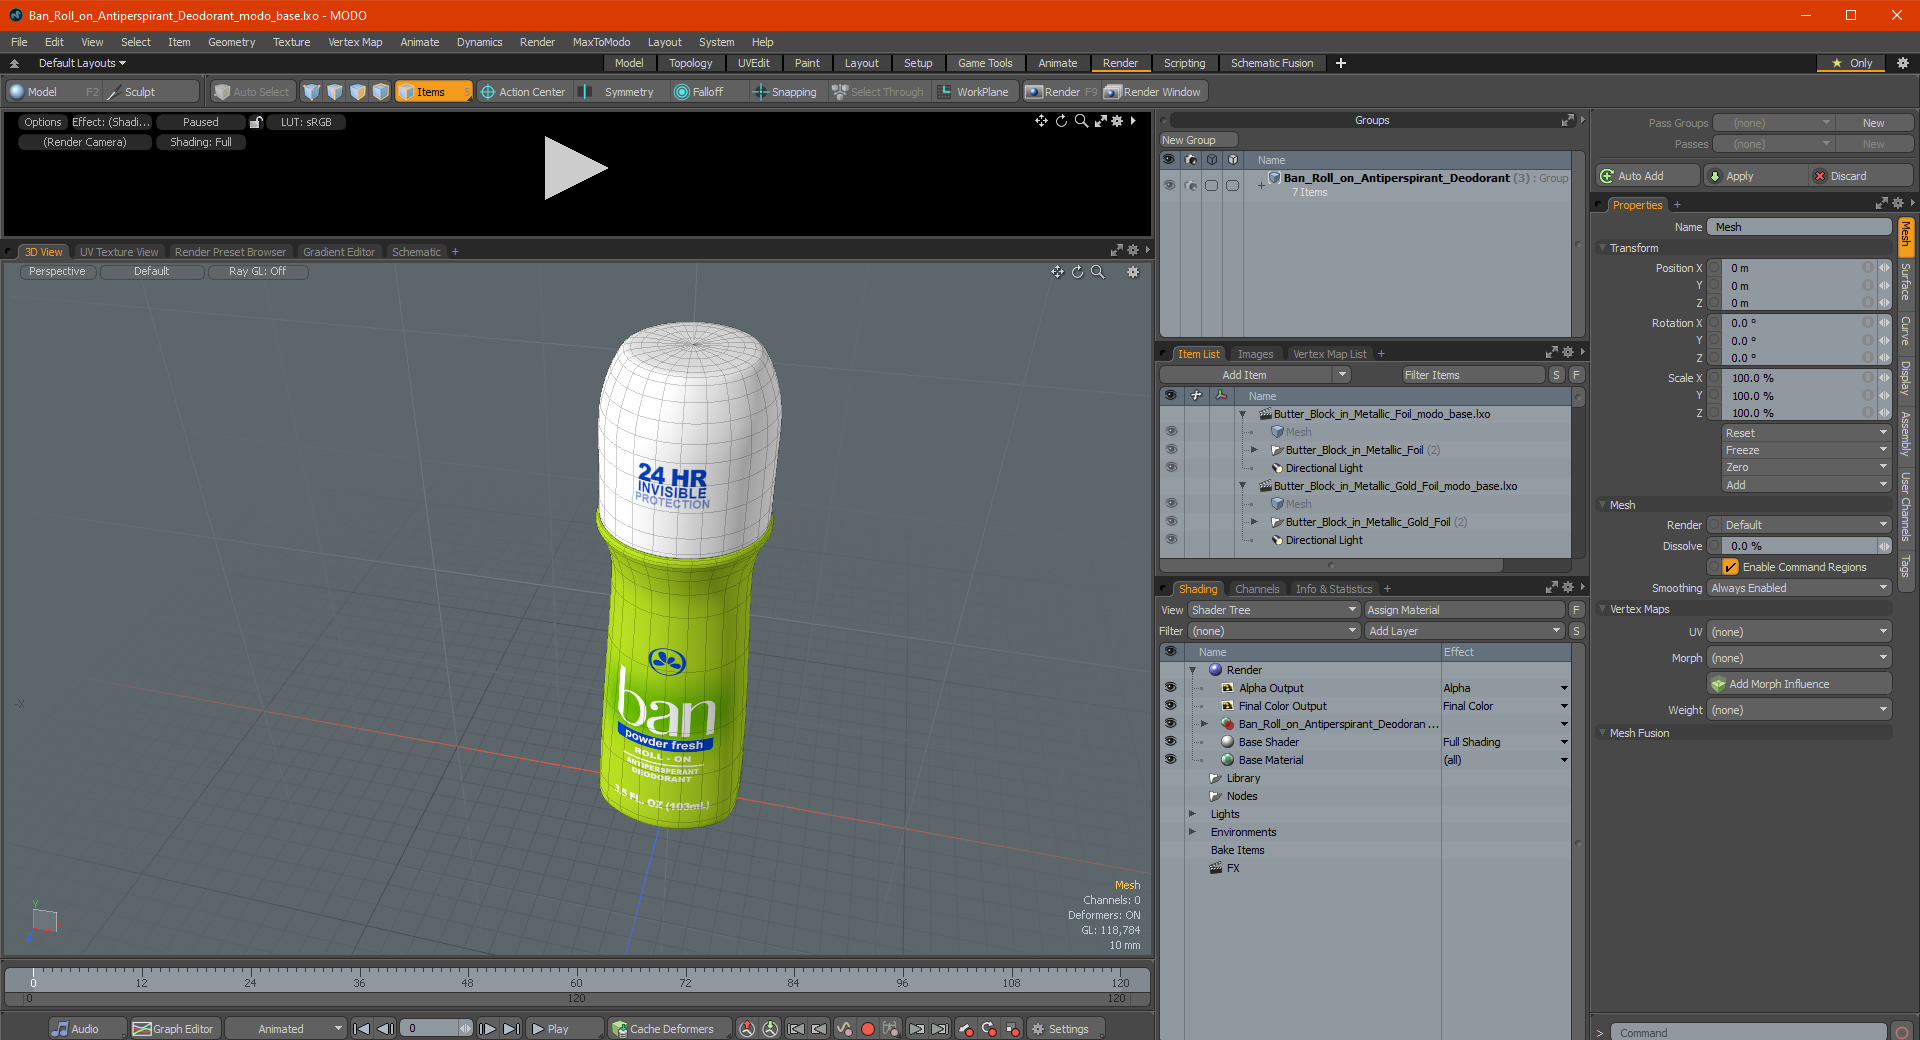Select Edges selection mode icon
The height and width of the screenshot is (1040, 1920).
335,92
